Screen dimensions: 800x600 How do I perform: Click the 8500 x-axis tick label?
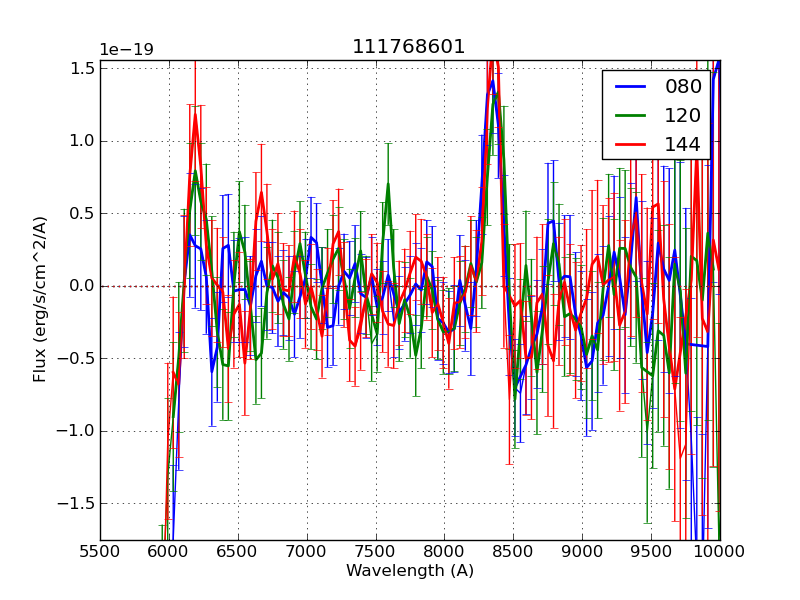[513, 551]
